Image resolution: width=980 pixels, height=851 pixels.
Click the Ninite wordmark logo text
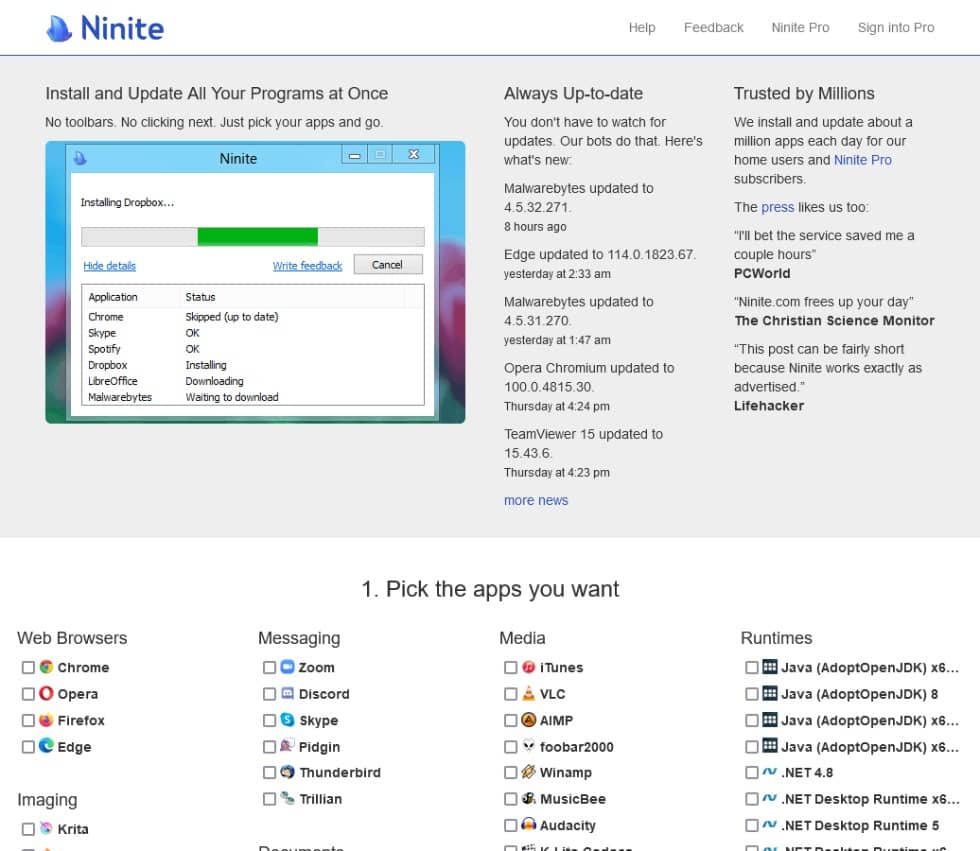[122, 29]
